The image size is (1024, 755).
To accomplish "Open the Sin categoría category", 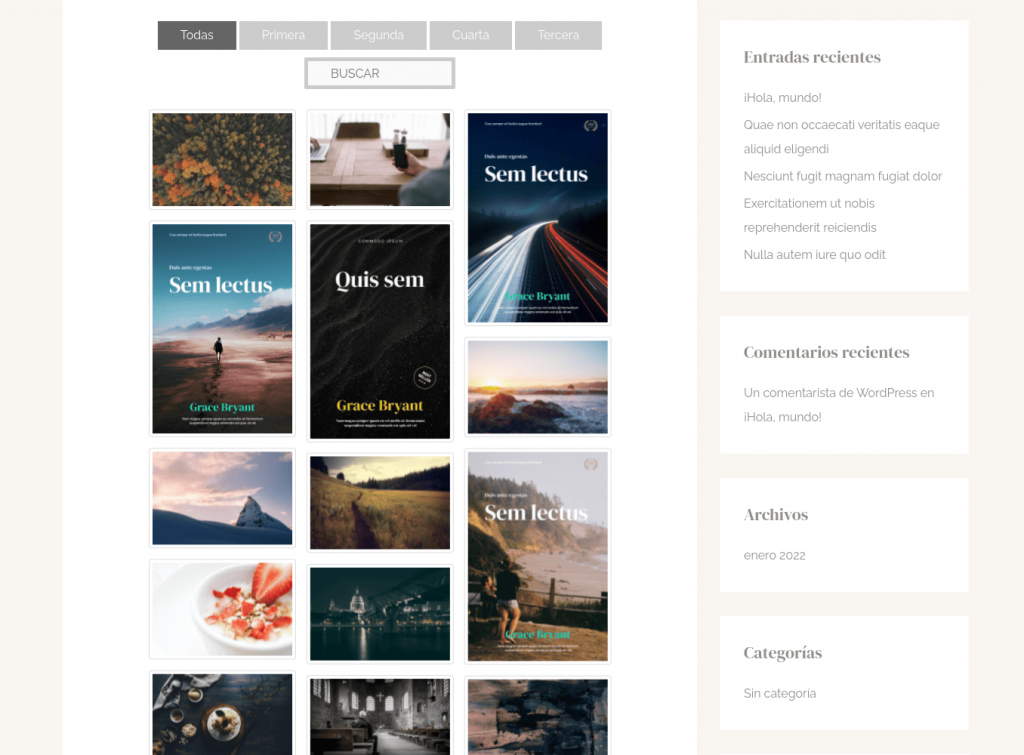I will coord(779,693).
